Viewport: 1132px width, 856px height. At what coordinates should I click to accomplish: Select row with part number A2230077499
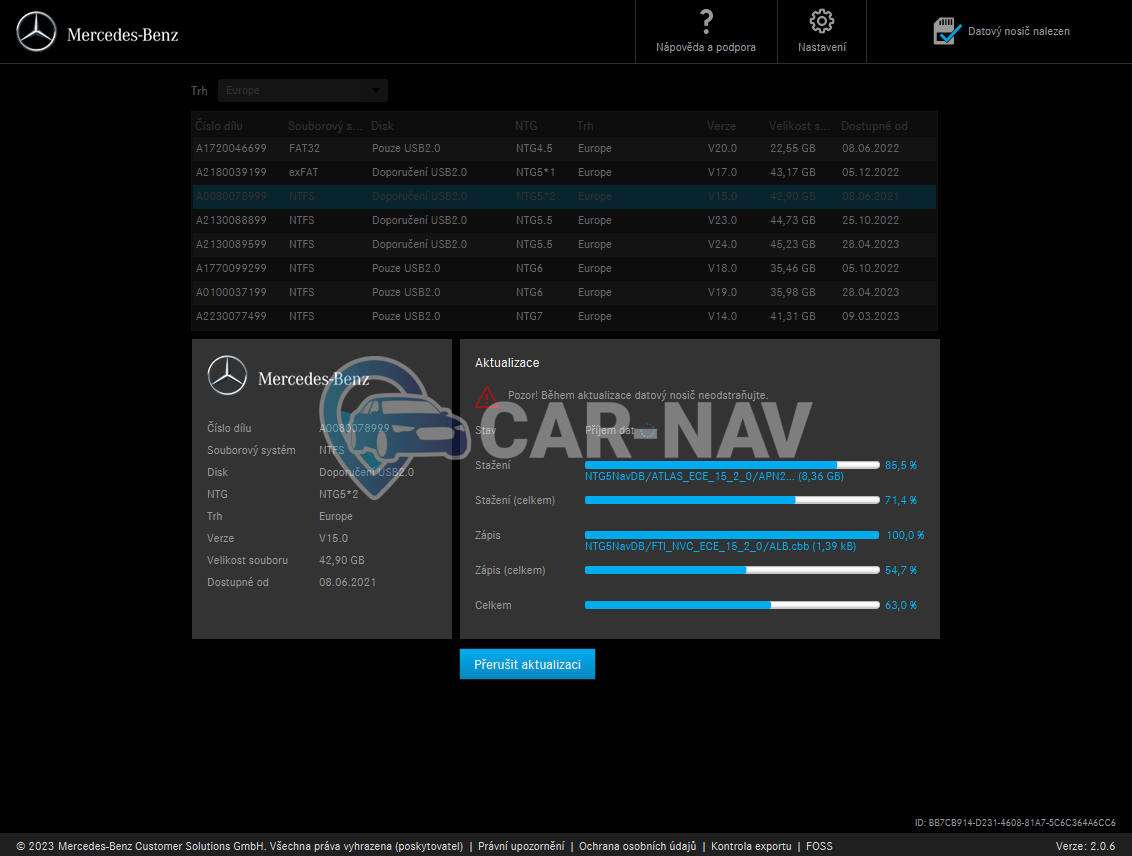pos(565,316)
